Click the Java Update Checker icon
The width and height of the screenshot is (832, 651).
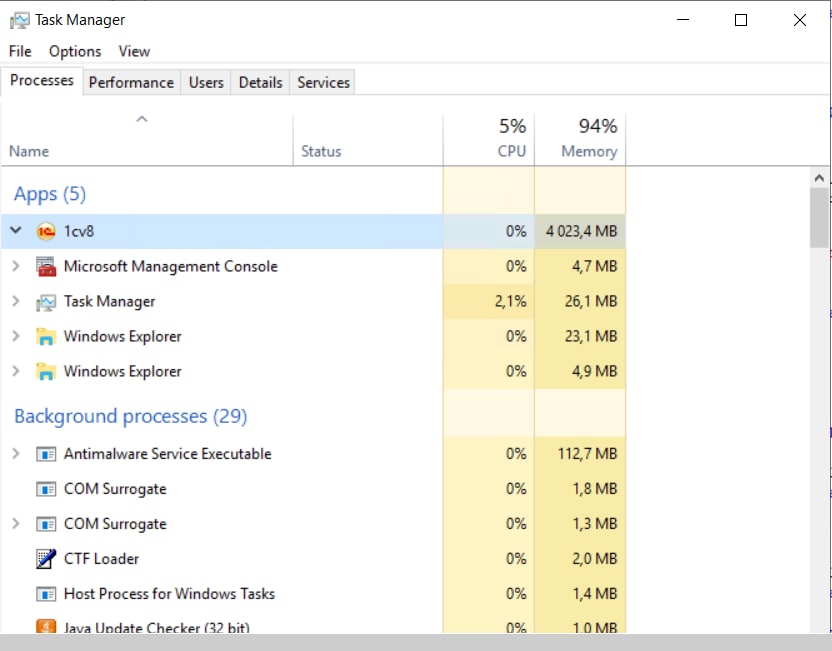point(46,627)
